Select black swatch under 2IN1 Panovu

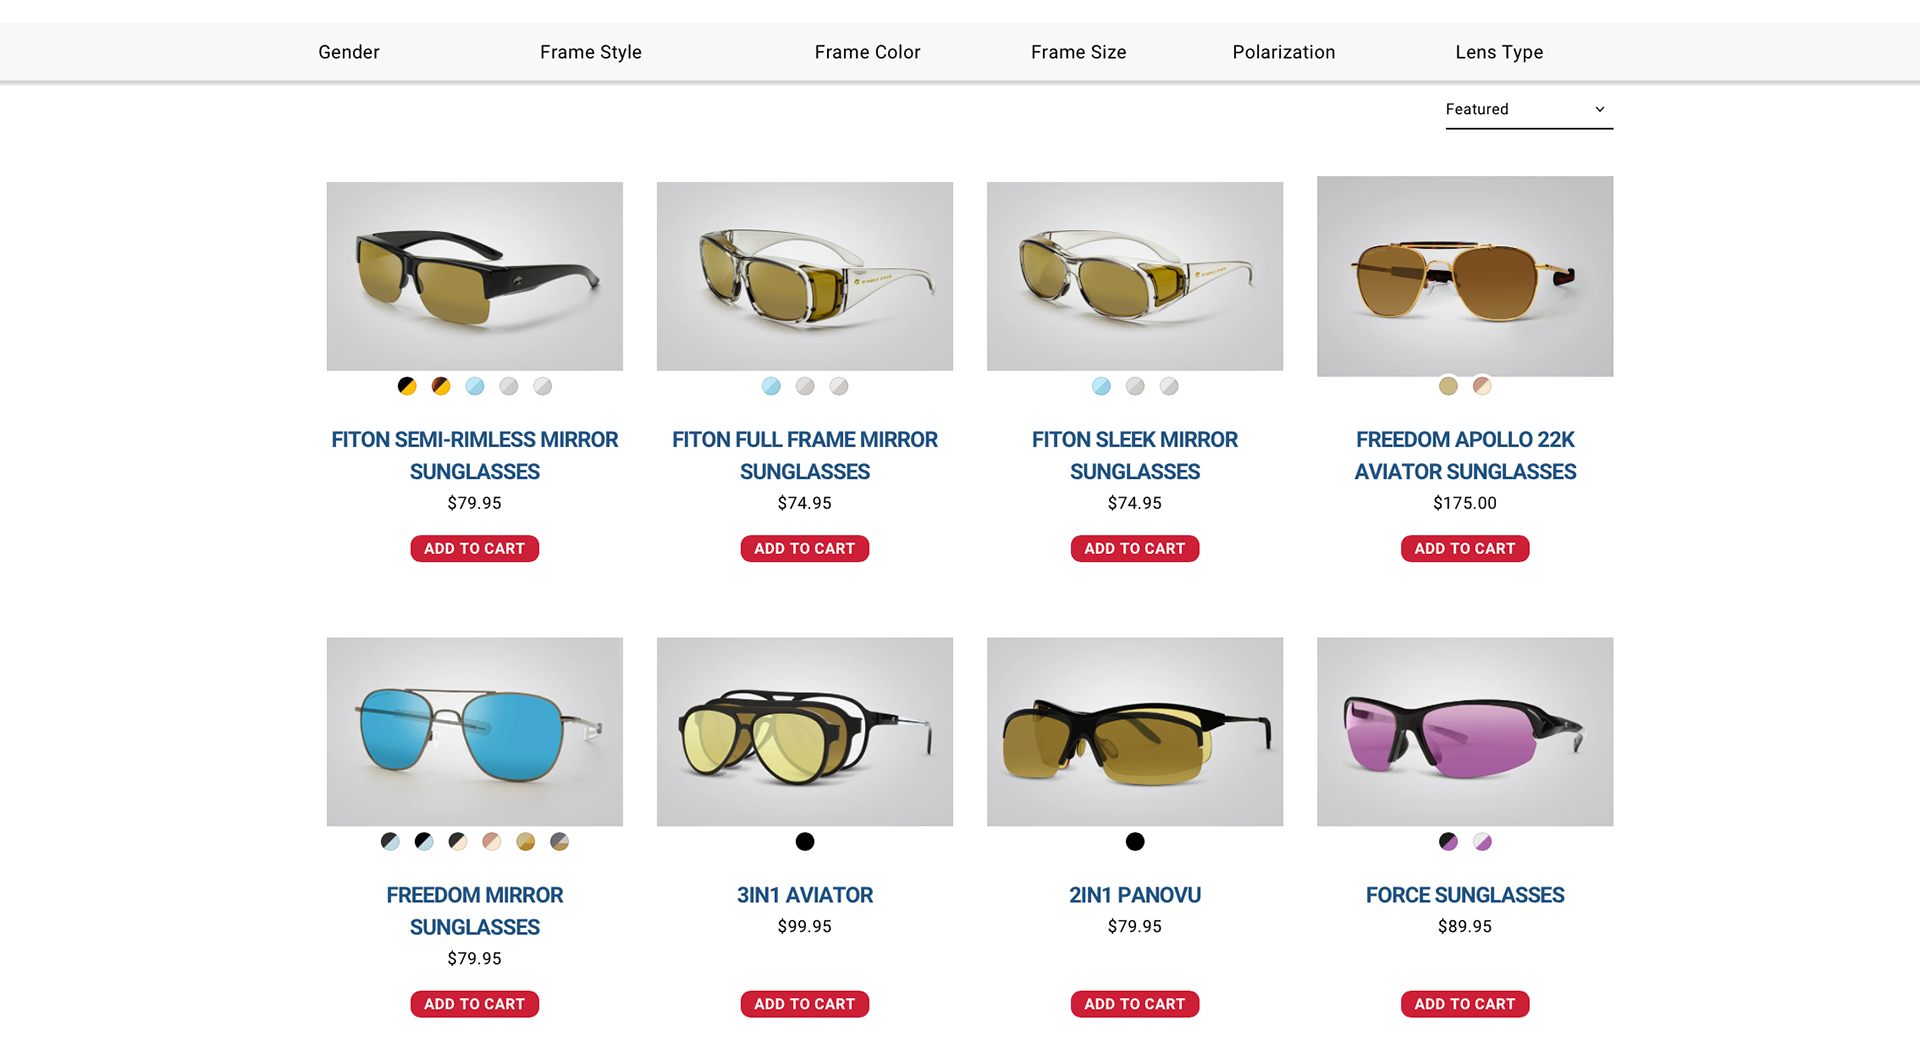1135,842
